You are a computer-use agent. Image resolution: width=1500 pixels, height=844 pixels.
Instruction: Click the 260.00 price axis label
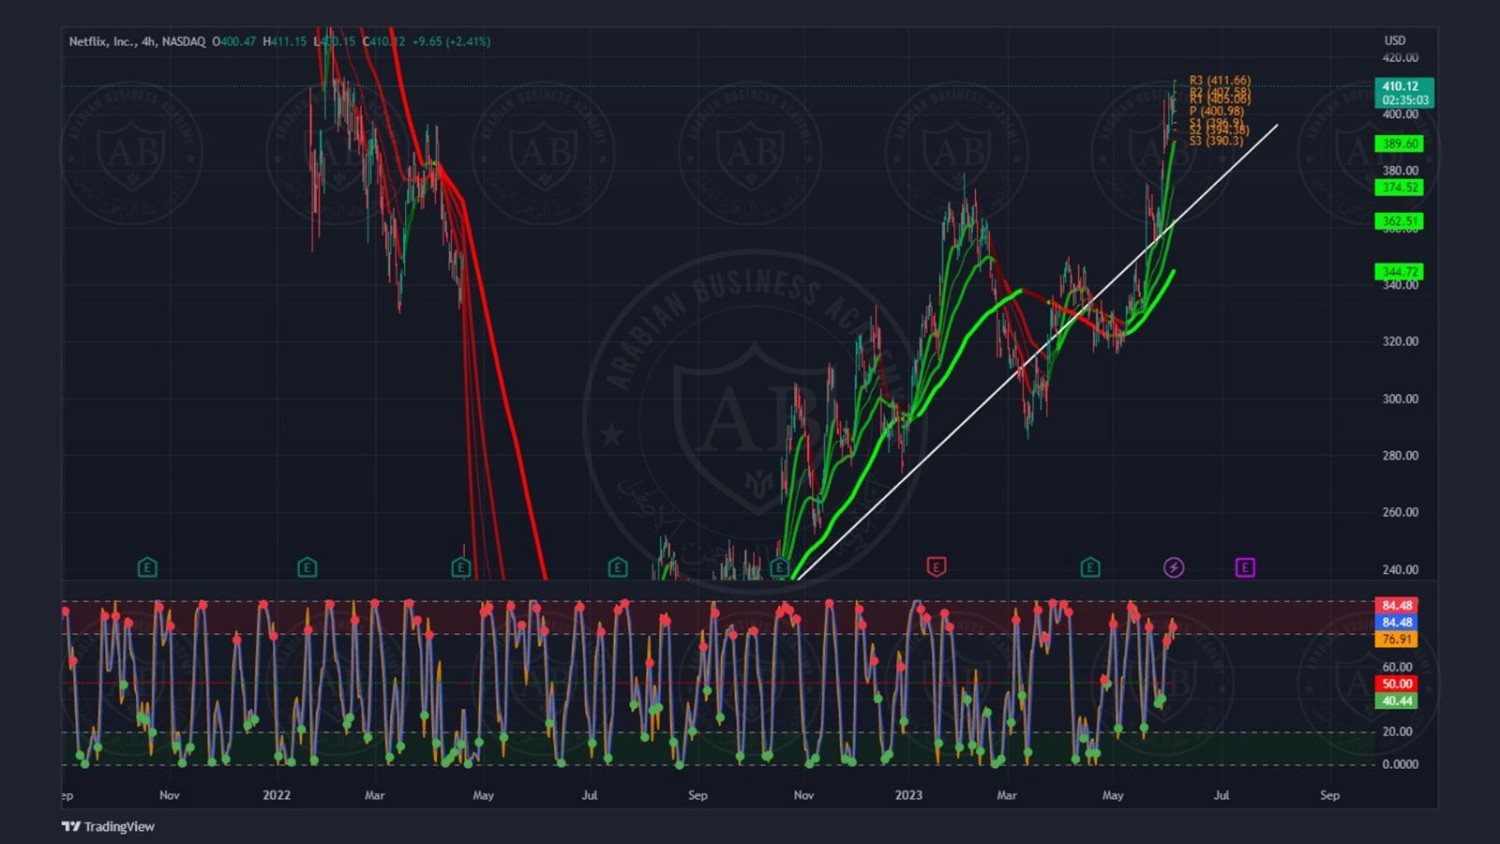1400,512
